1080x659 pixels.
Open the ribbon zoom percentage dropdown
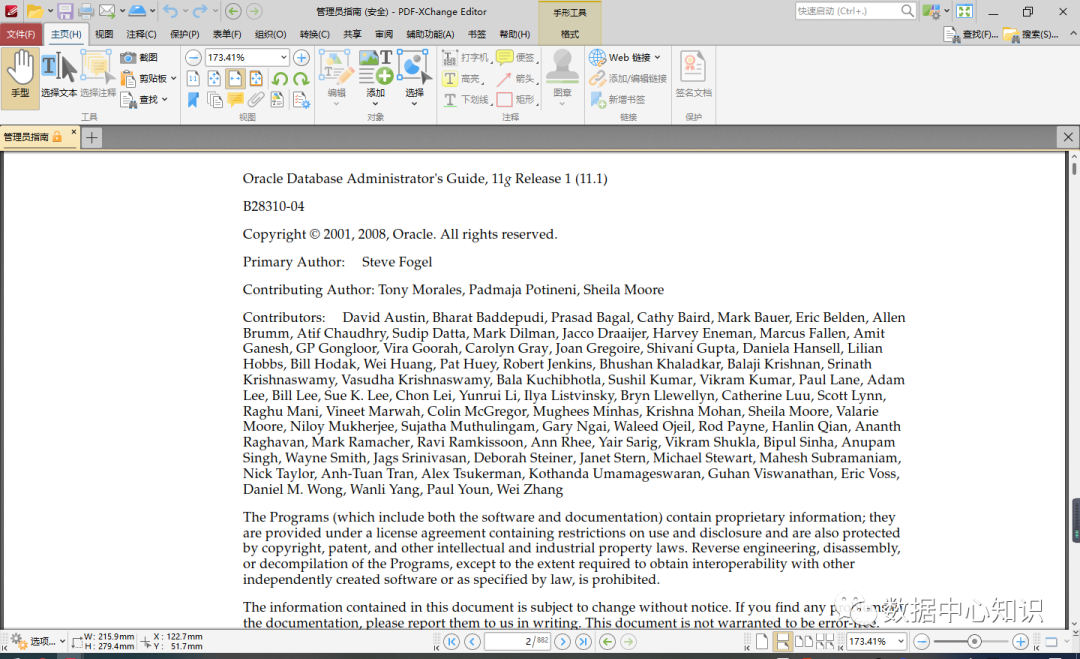coord(283,58)
